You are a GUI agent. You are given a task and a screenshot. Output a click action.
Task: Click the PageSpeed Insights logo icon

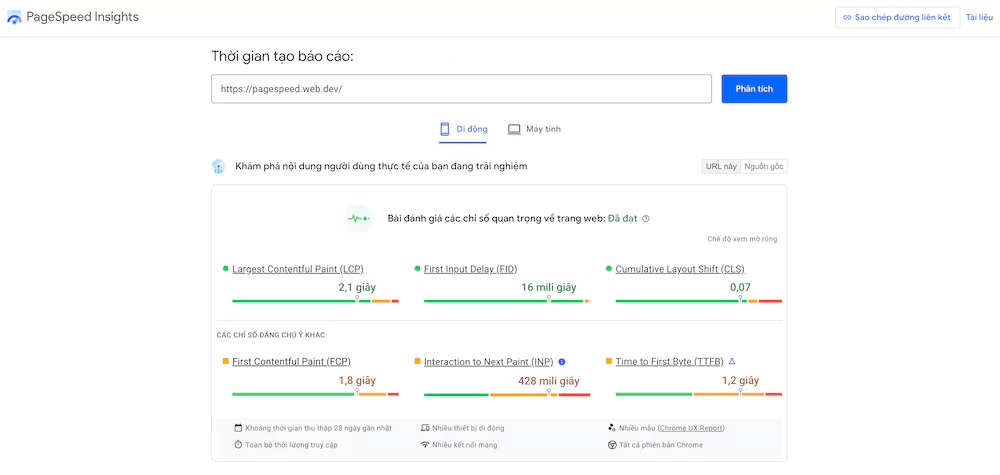coord(14,18)
